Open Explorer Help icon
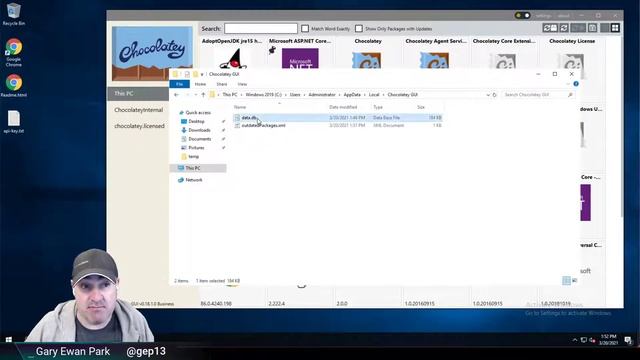The height and width of the screenshot is (360, 640). pyautogui.click(x=576, y=84)
